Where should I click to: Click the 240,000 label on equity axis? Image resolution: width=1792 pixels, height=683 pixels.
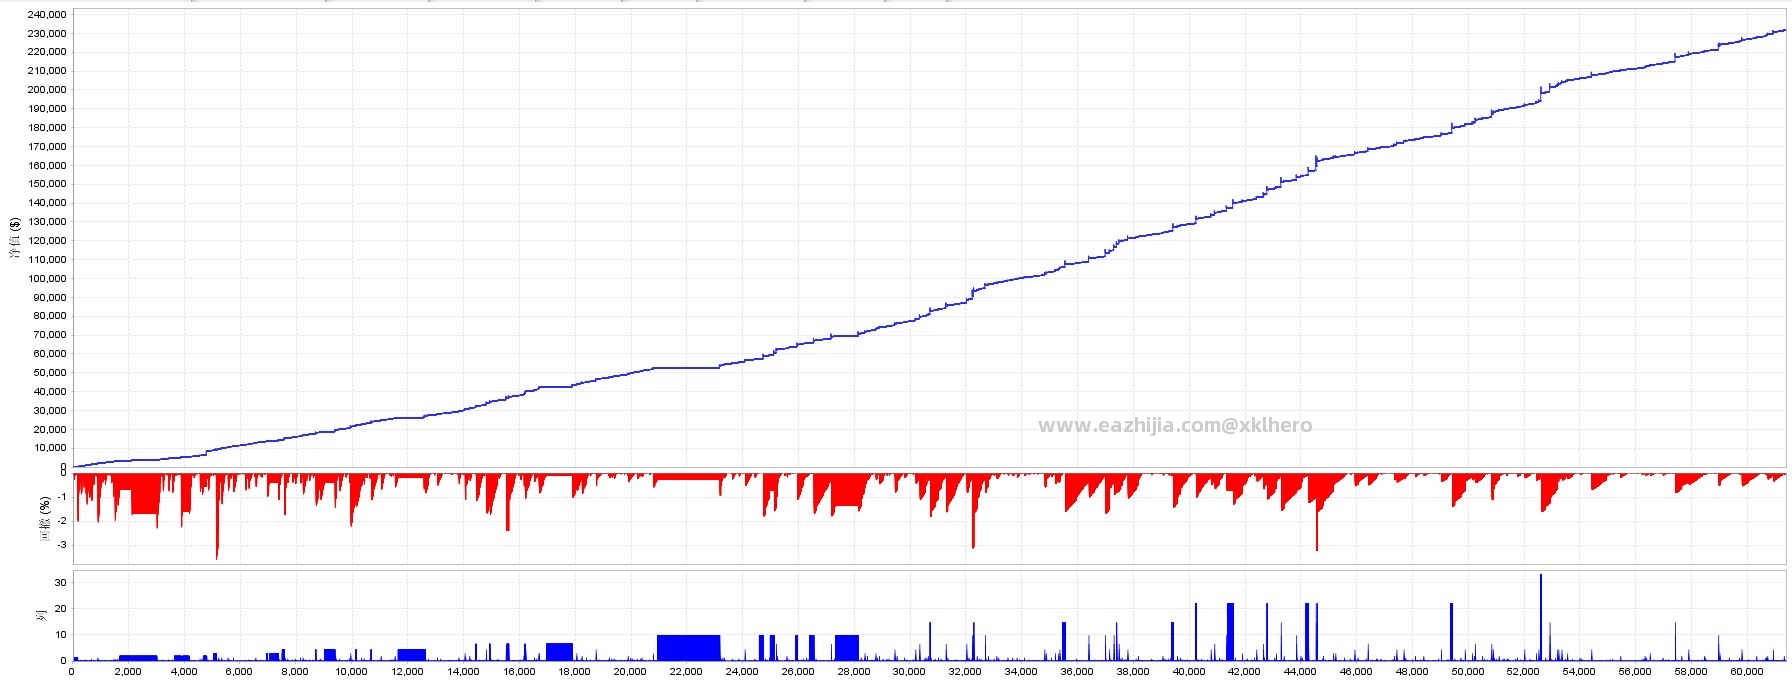(x=47, y=15)
